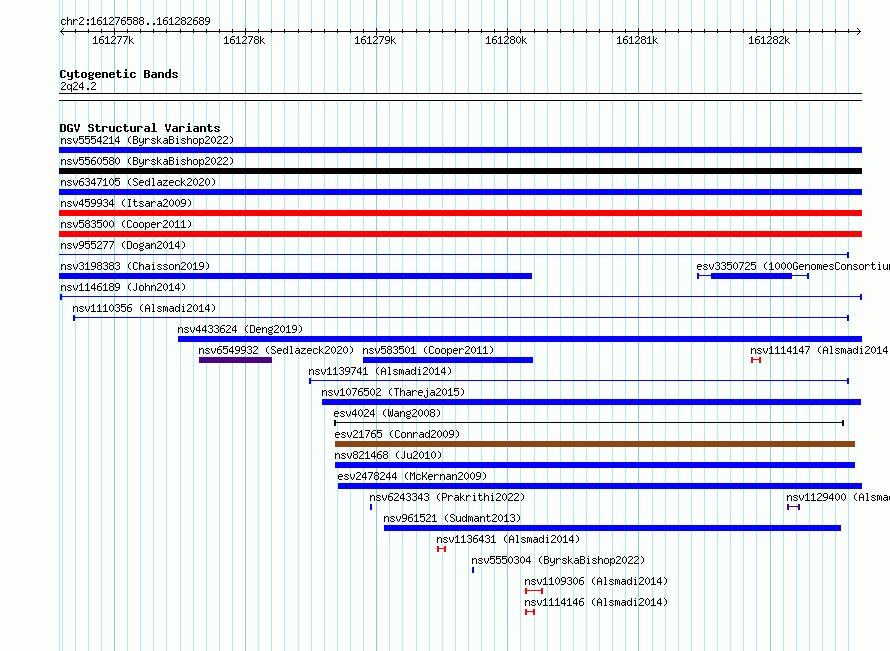Screen dimensions: 890x651
Task: Open the nsv1114147 (Alsmadi2014) label
Action: pos(820,350)
